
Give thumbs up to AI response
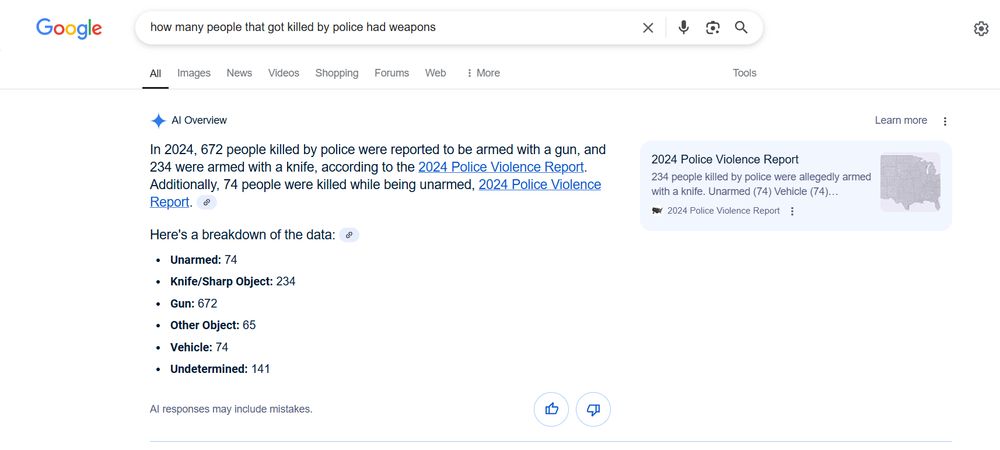552,409
